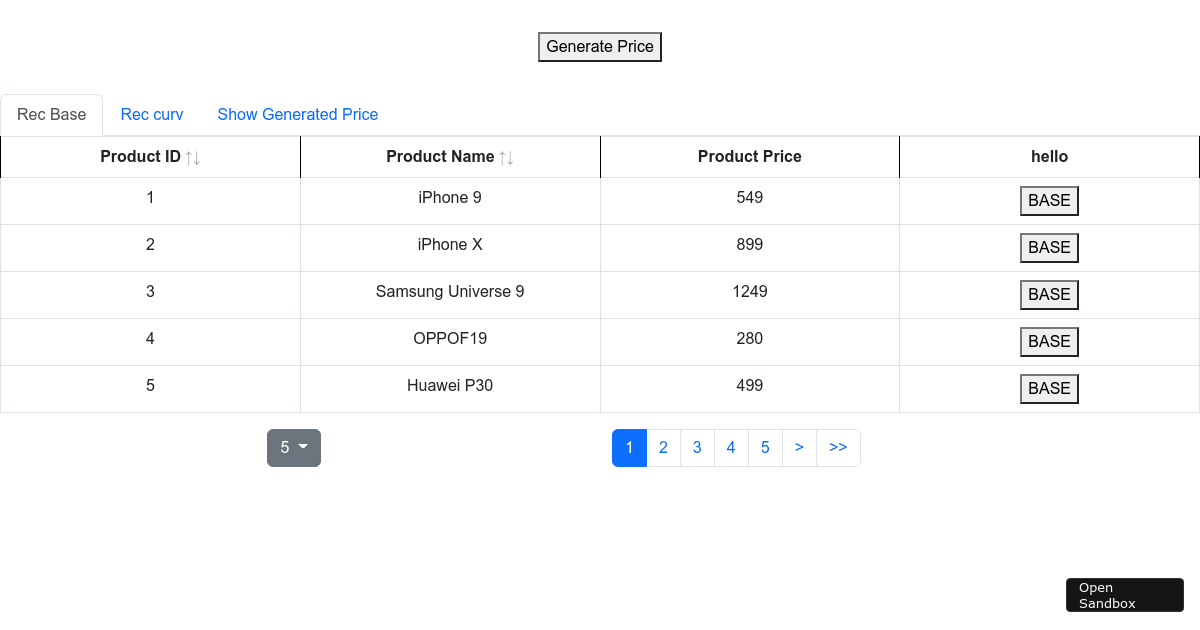Click BASE button for Samsung Universe 9
Viewport: 1200px width, 630px height.
(x=1049, y=295)
